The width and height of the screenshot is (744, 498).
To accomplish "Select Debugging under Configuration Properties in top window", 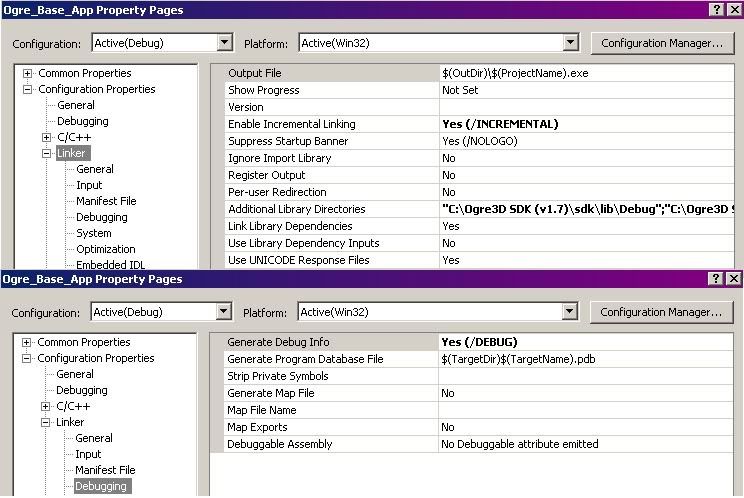I will (x=83, y=121).
